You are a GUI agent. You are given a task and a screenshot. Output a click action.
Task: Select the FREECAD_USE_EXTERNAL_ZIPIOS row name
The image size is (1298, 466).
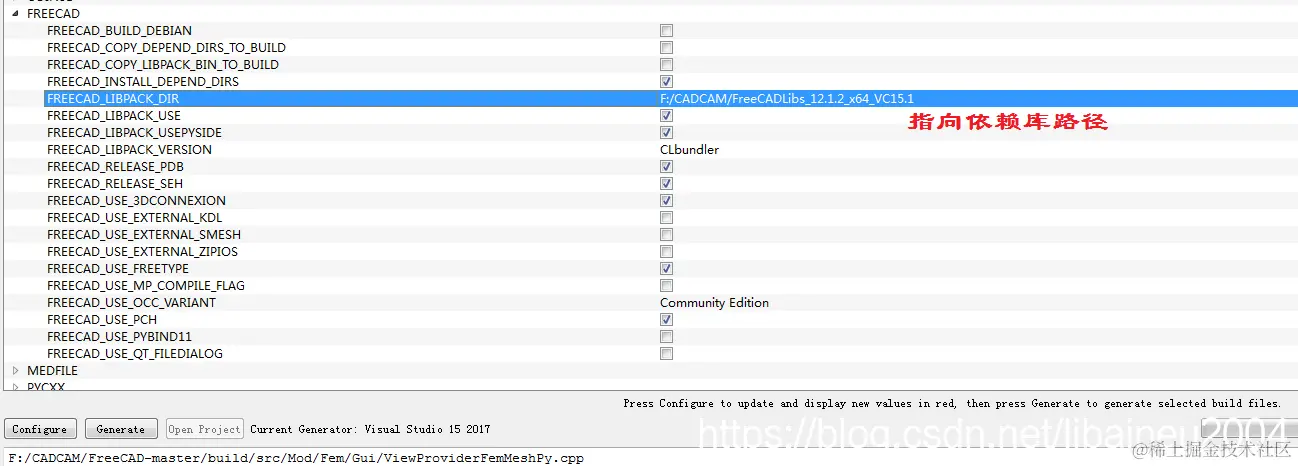144,252
